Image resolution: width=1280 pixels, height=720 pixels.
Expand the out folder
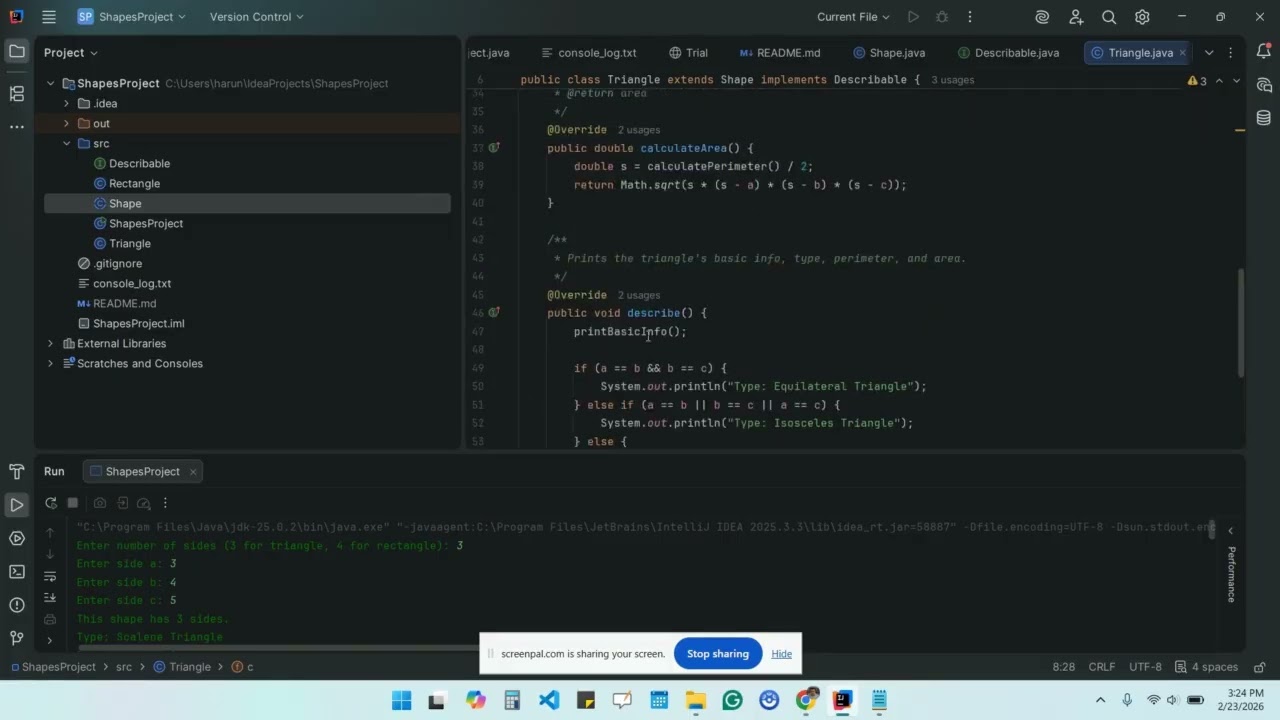pos(66,123)
